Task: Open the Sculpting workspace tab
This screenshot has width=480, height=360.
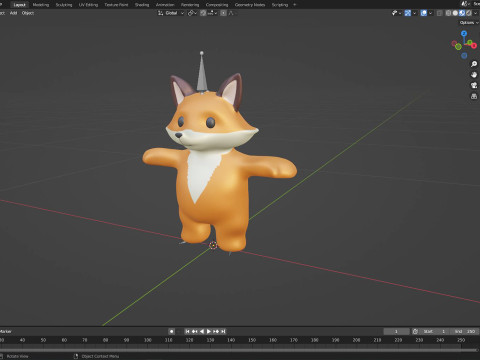Action: tap(64, 5)
